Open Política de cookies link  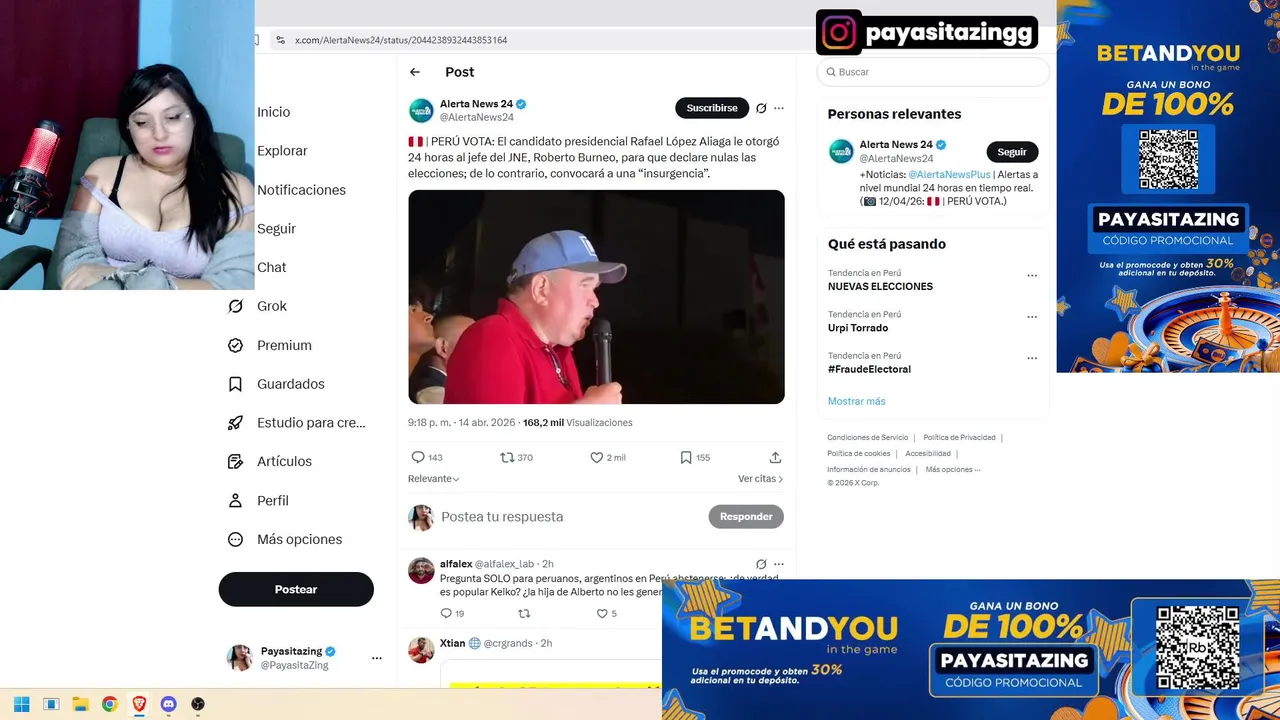pos(858,454)
